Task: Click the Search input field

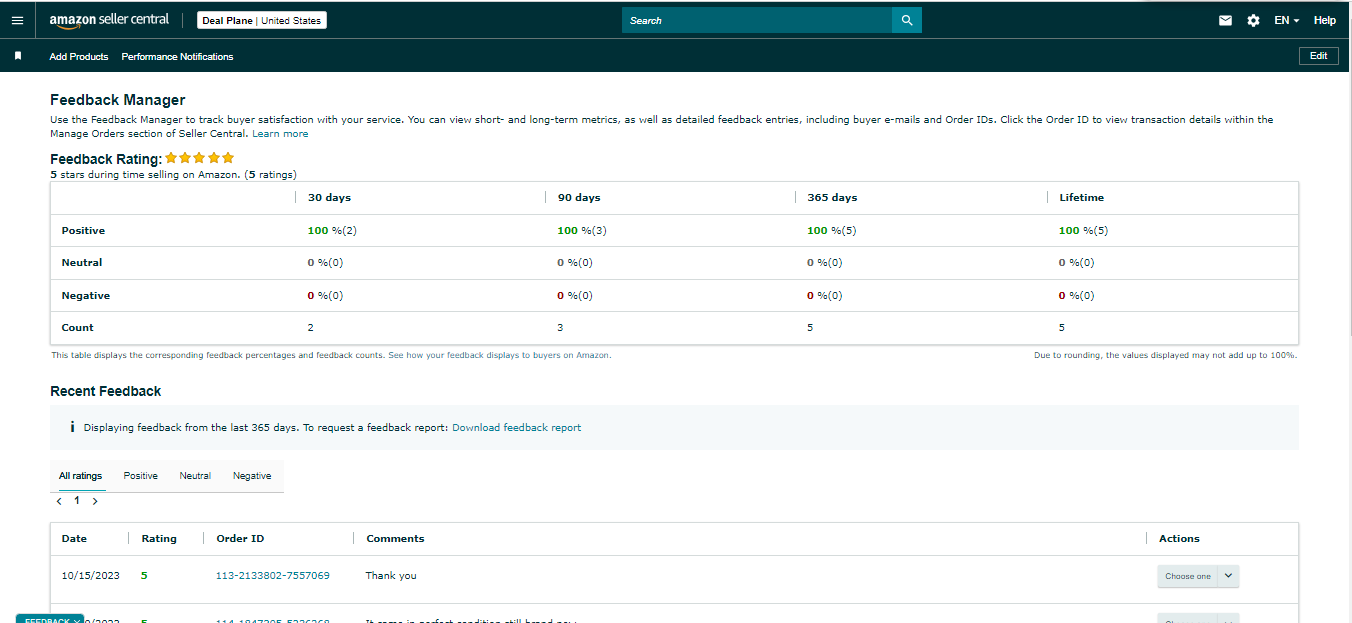Action: (x=757, y=20)
